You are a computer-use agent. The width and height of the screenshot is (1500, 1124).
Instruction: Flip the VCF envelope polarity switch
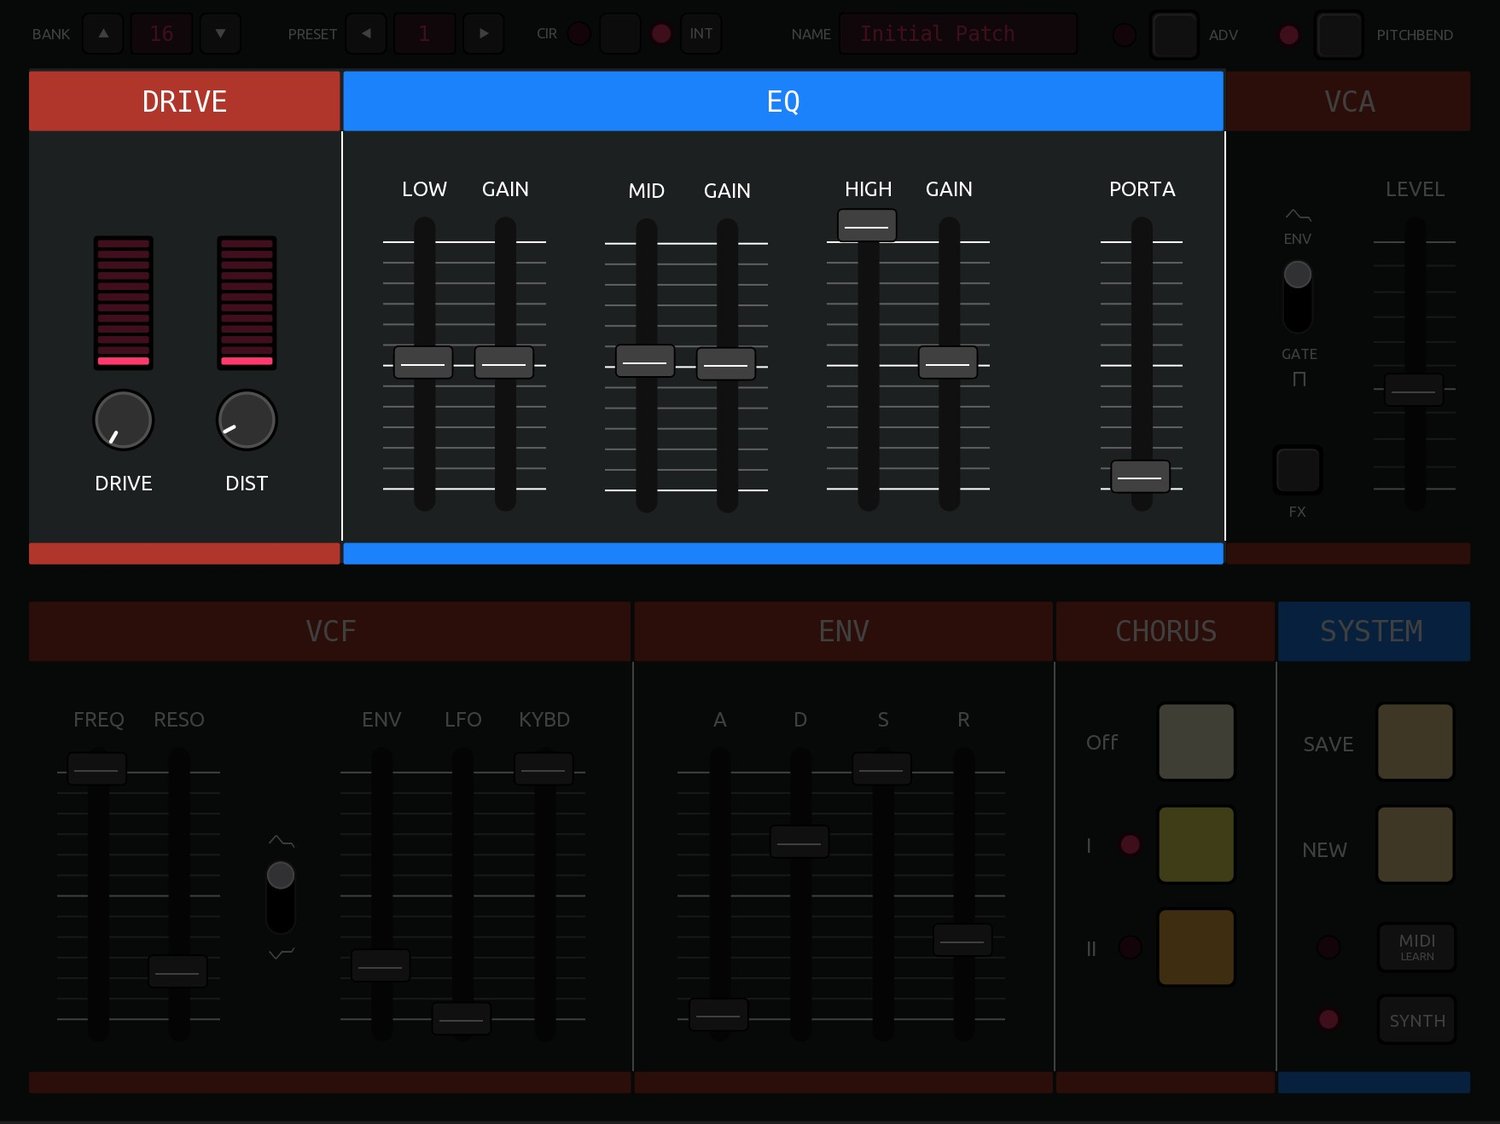click(281, 897)
